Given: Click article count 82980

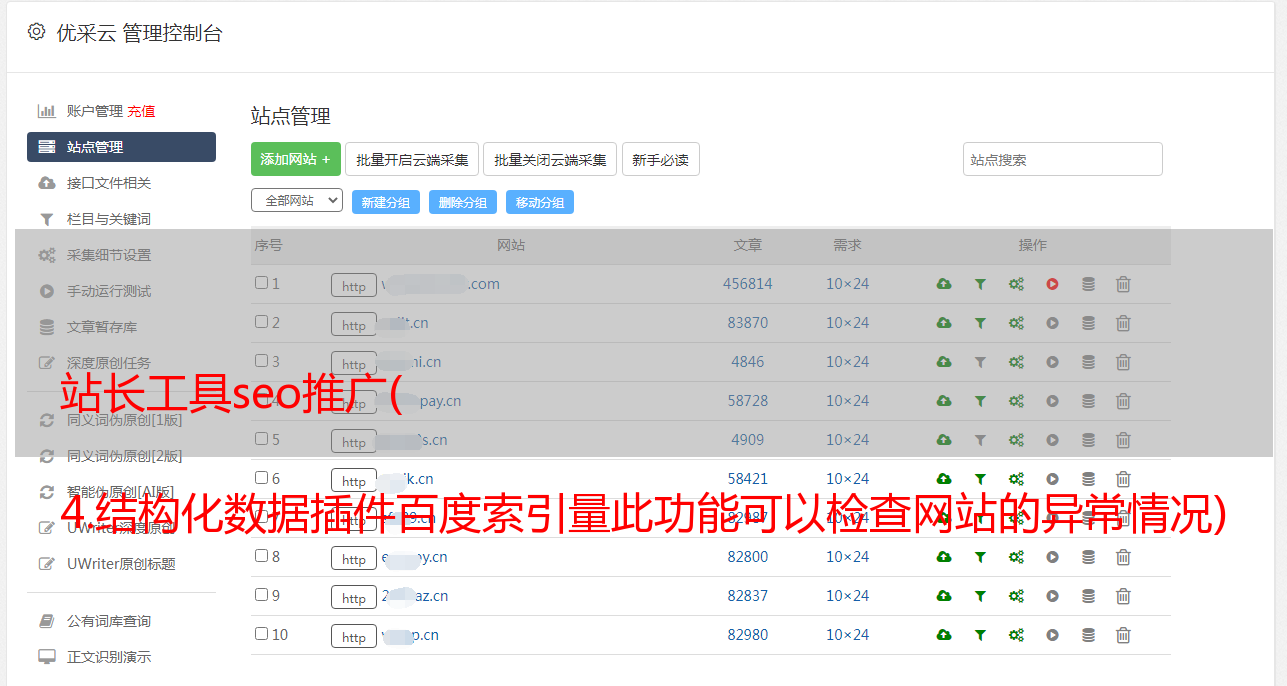Looking at the screenshot, I should click(748, 635).
